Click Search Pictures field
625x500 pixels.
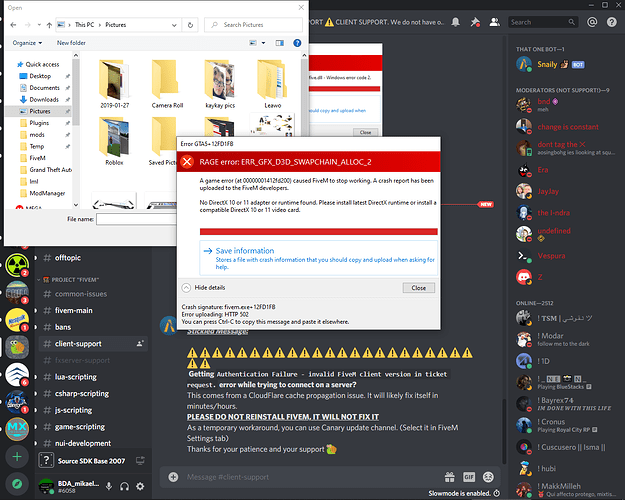(x=254, y=25)
